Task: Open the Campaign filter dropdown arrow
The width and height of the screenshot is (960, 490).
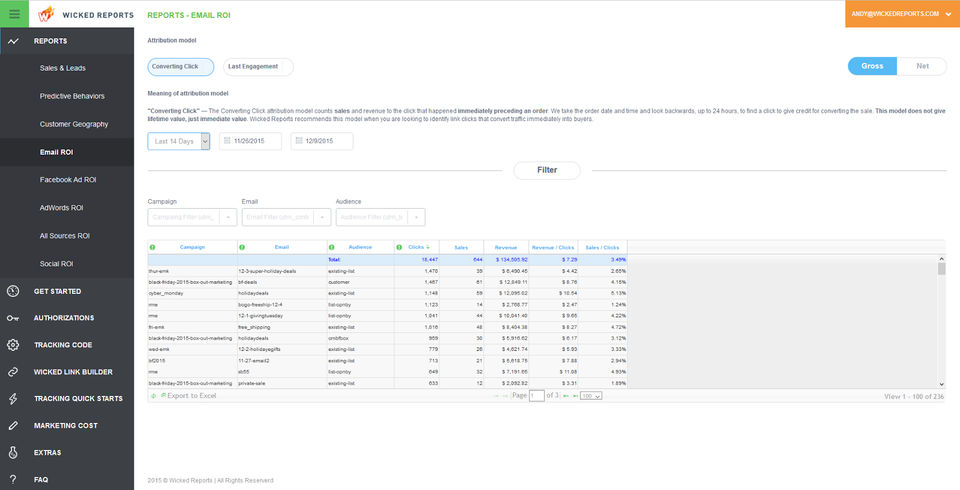Action: pos(228,217)
